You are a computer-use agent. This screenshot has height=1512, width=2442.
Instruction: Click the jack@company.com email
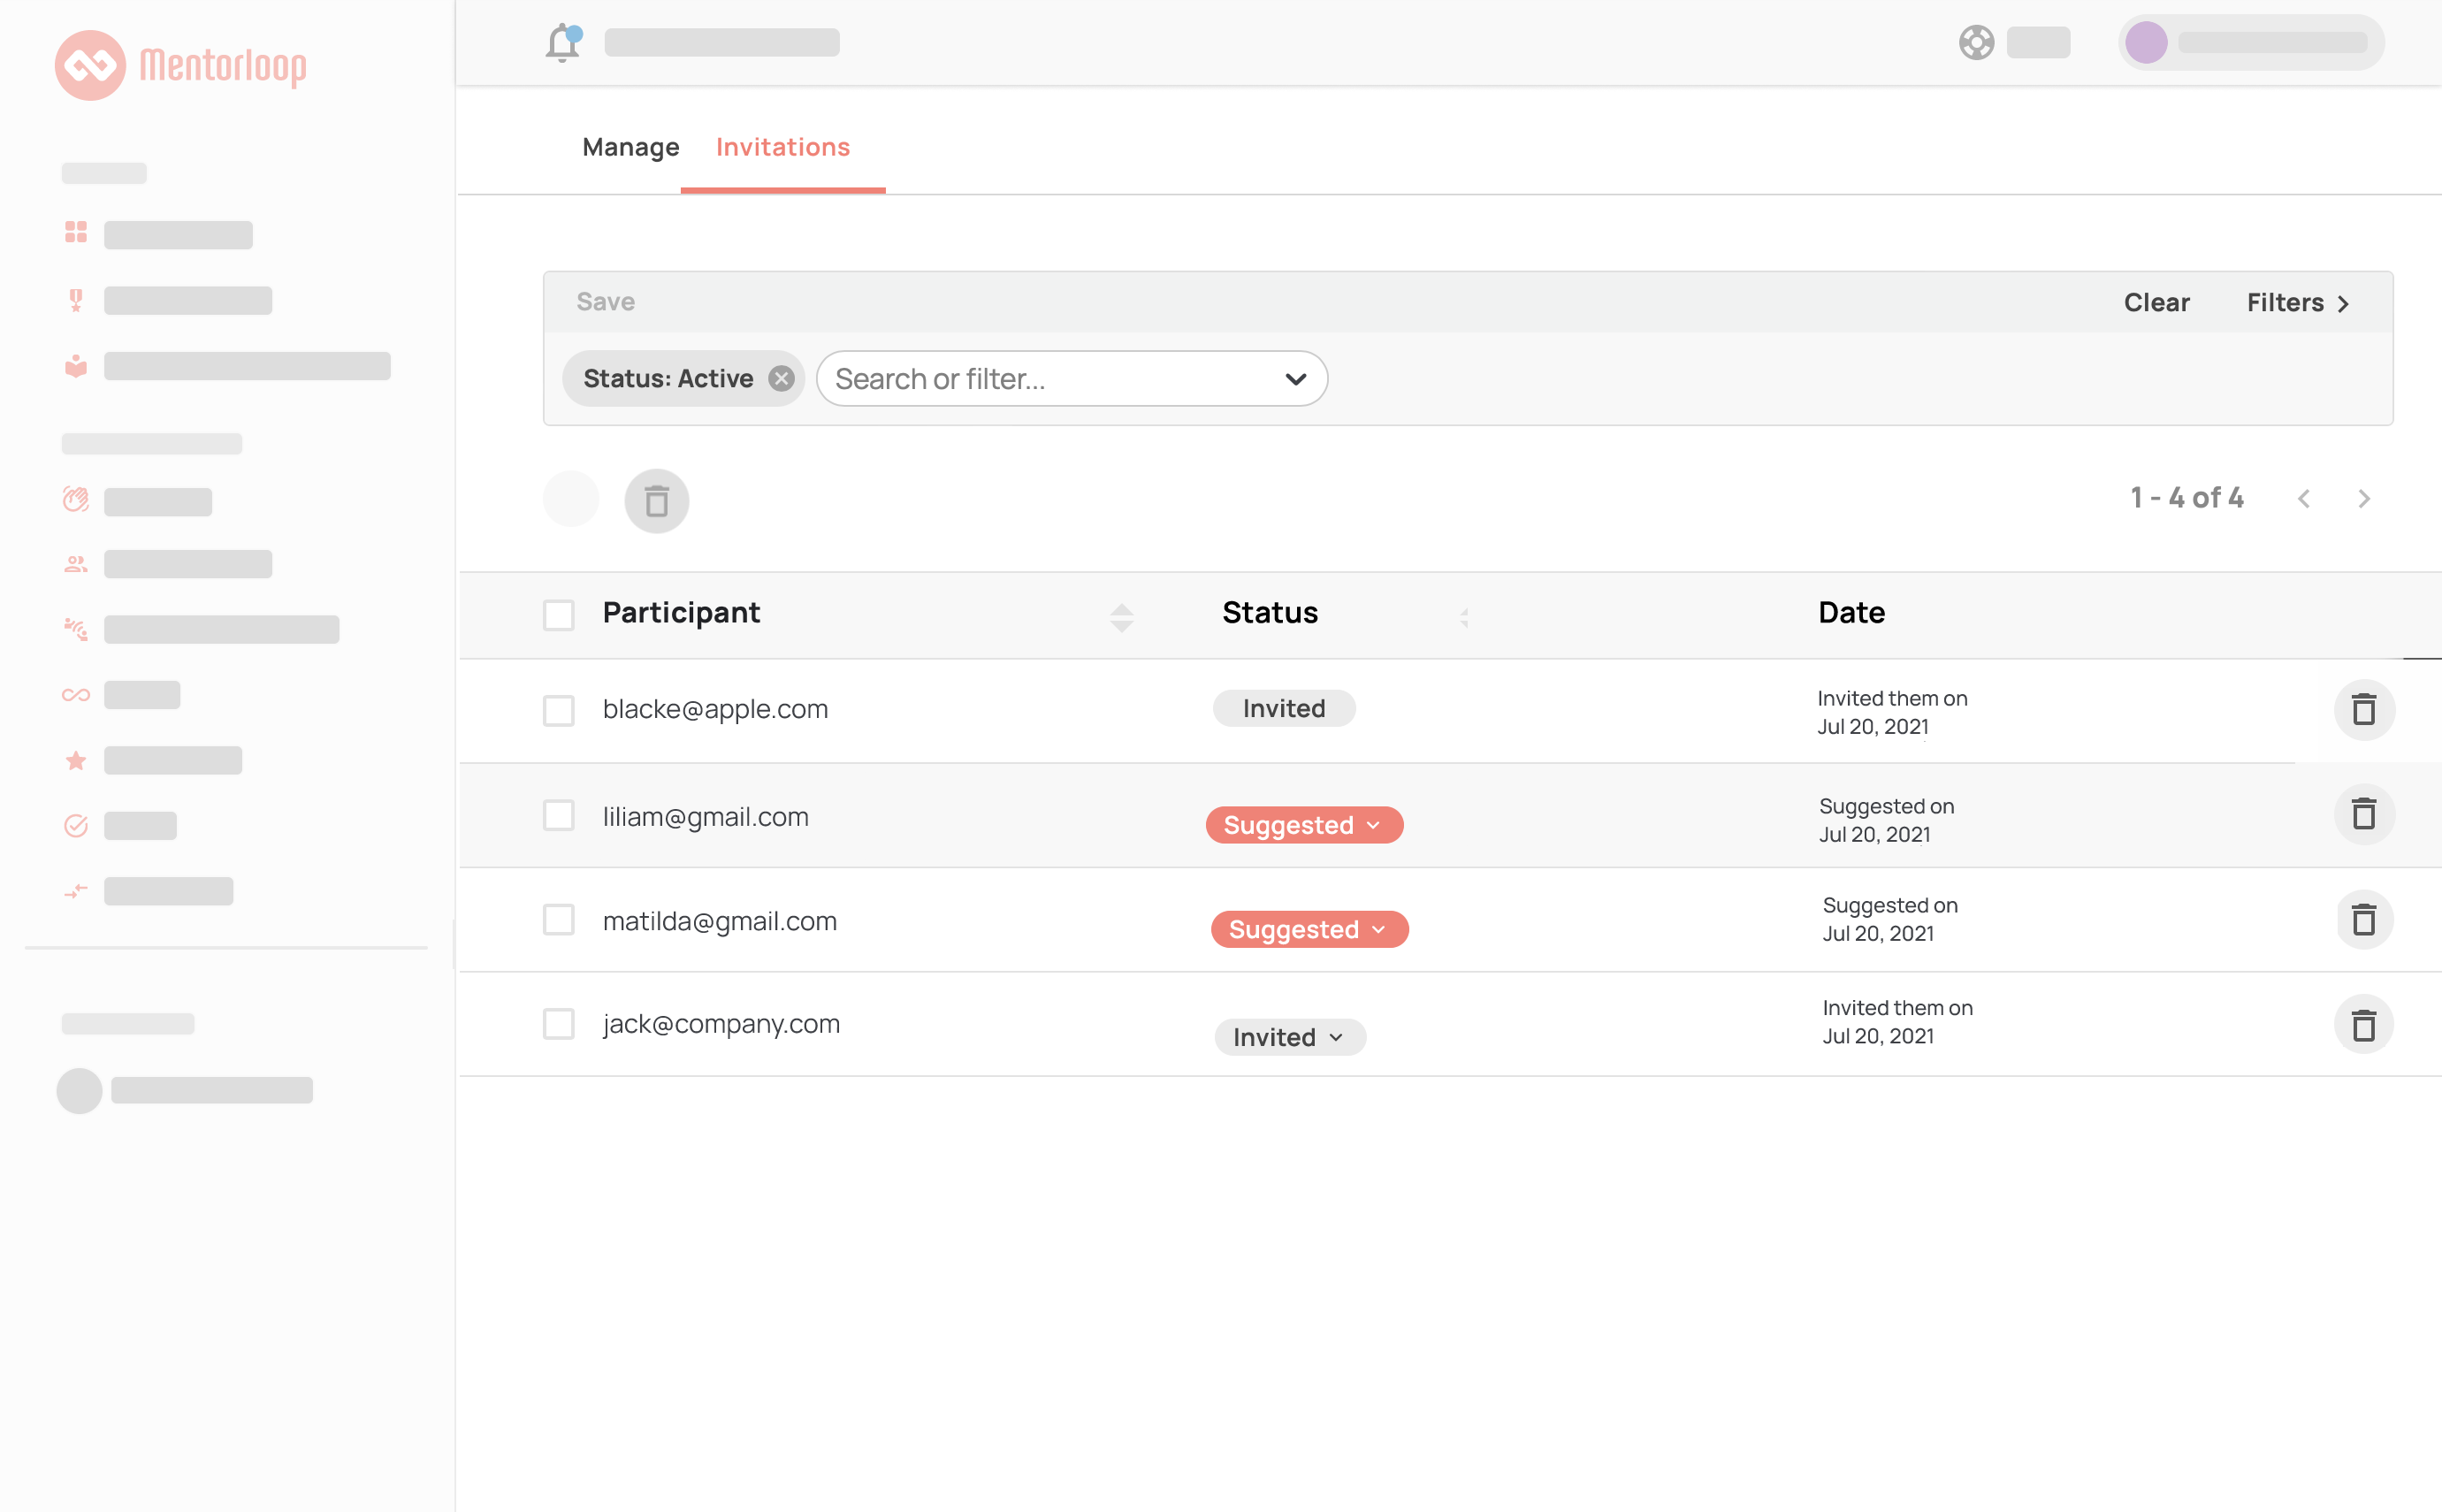click(x=721, y=1024)
